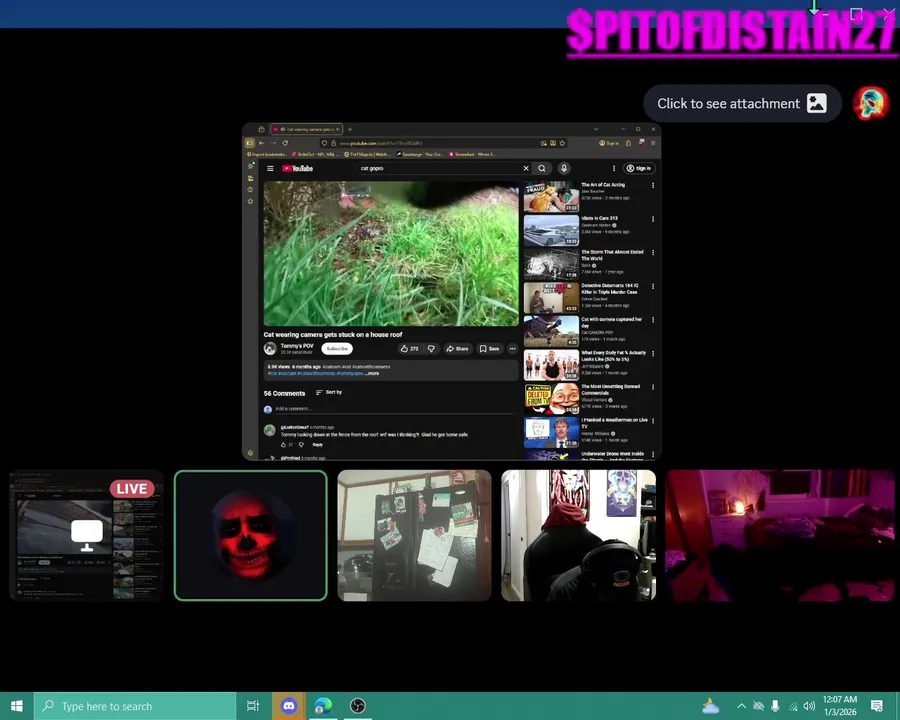900x720 pixels.
Task: Bookmark this page with star icon
Action: tap(562, 143)
